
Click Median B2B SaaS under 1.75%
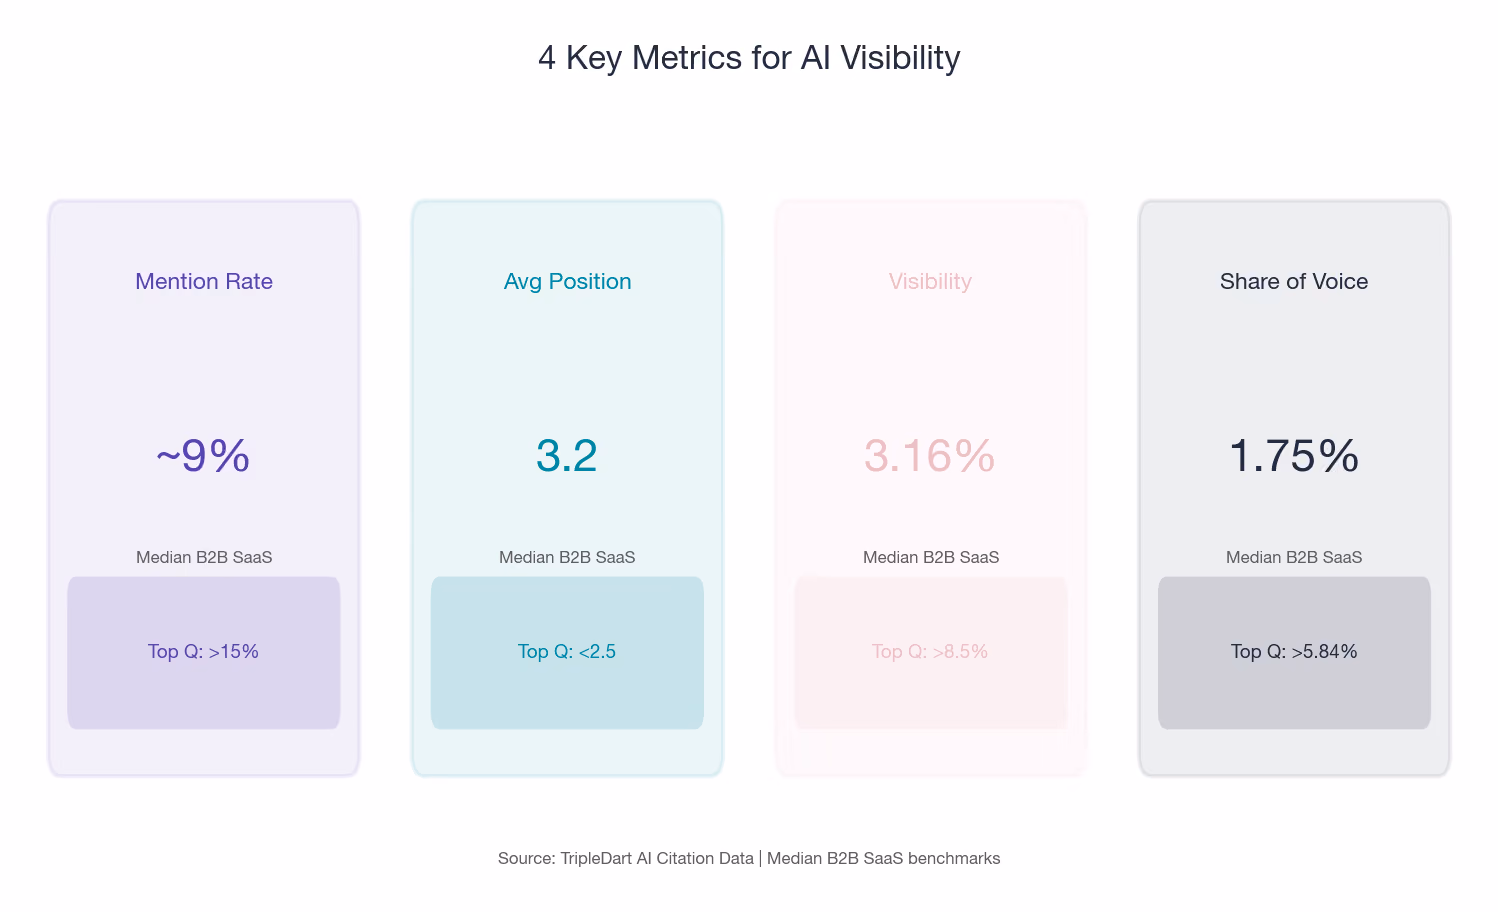(x=1294, y=557)
